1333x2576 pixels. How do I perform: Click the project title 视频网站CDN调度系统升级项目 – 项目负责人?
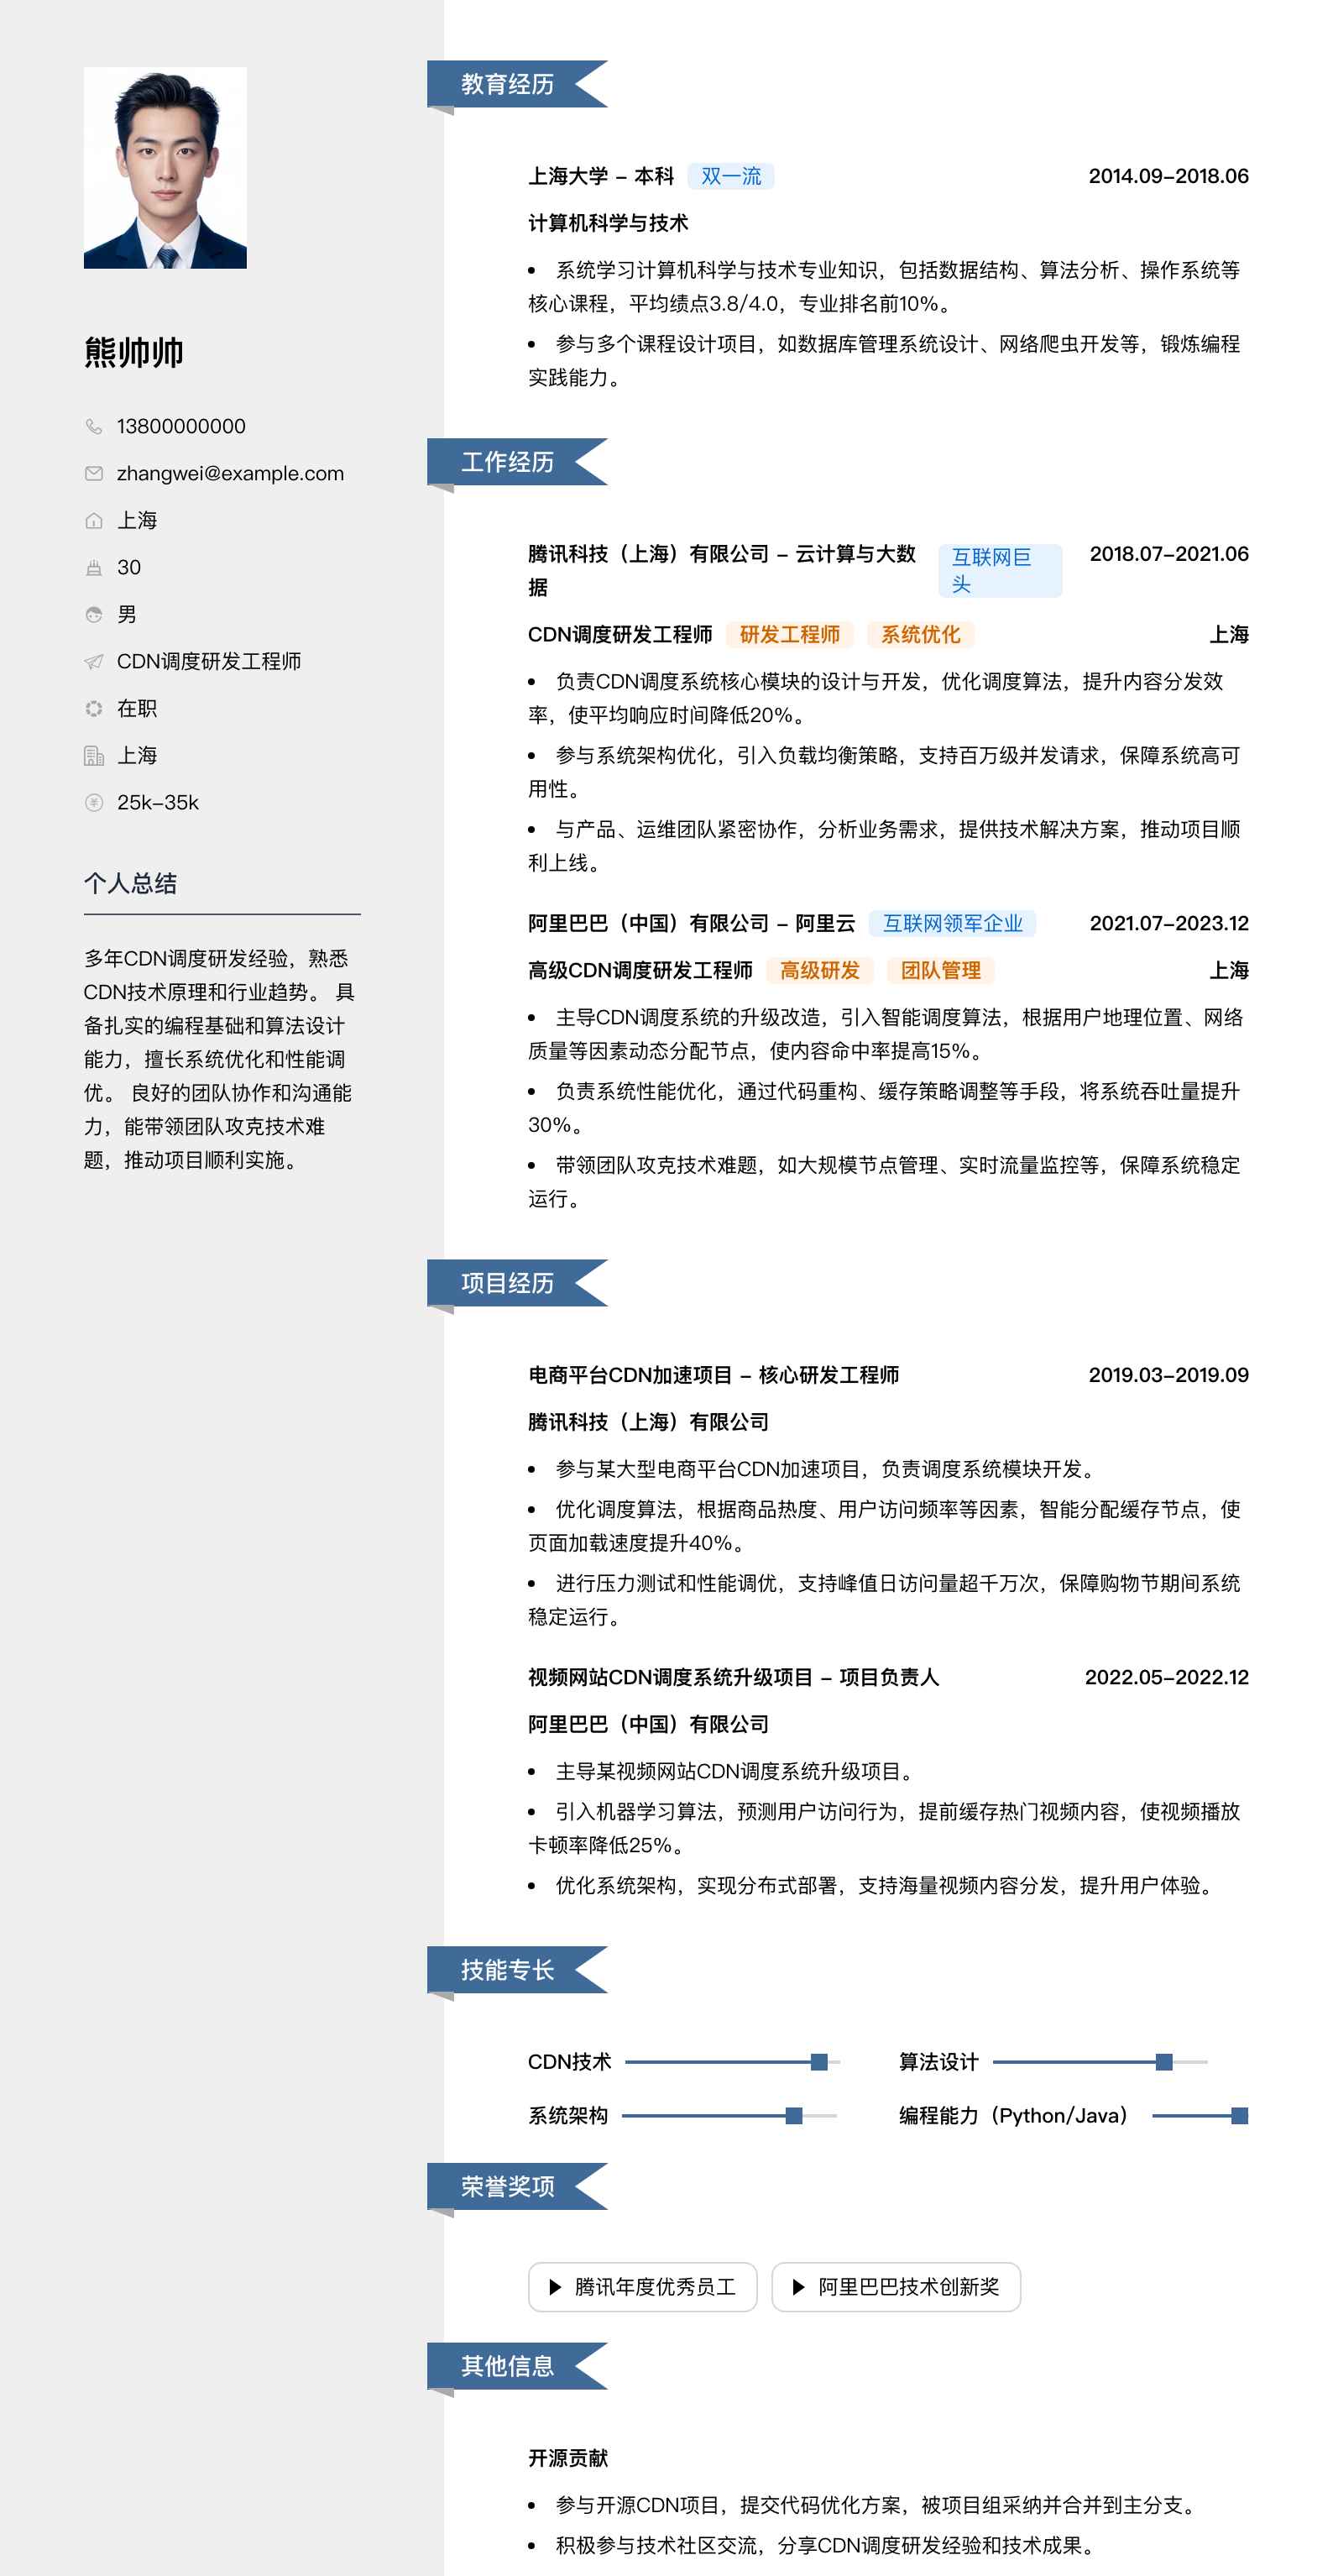tap(734, 1677)
